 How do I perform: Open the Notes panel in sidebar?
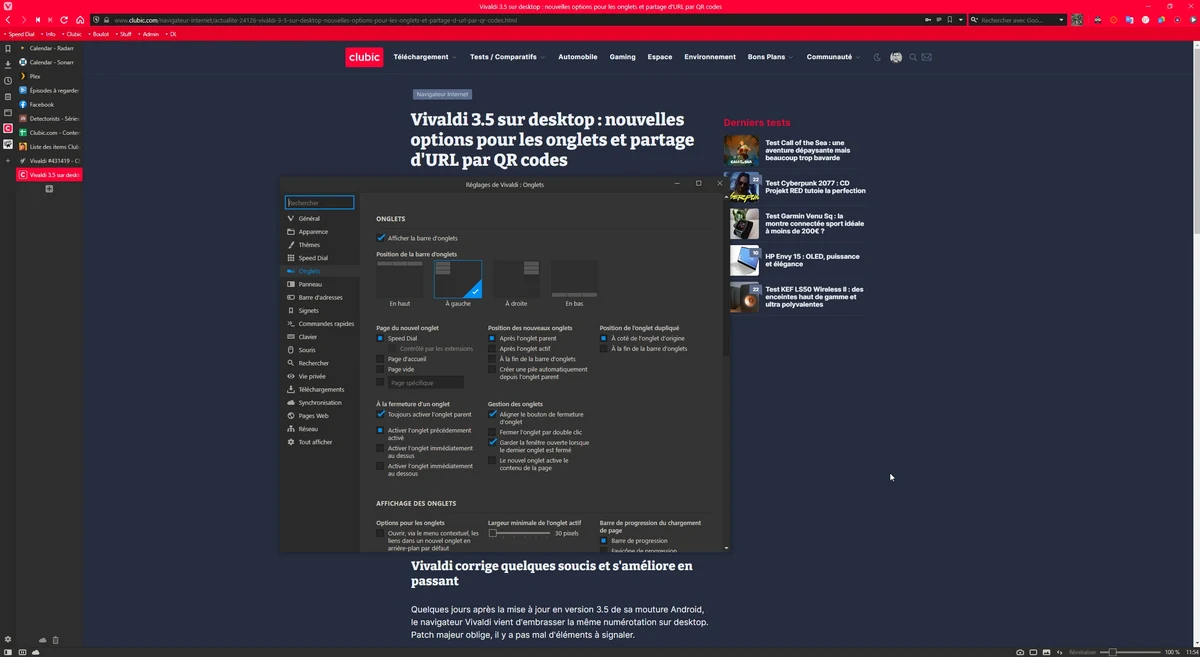click(x=8, y=96)
